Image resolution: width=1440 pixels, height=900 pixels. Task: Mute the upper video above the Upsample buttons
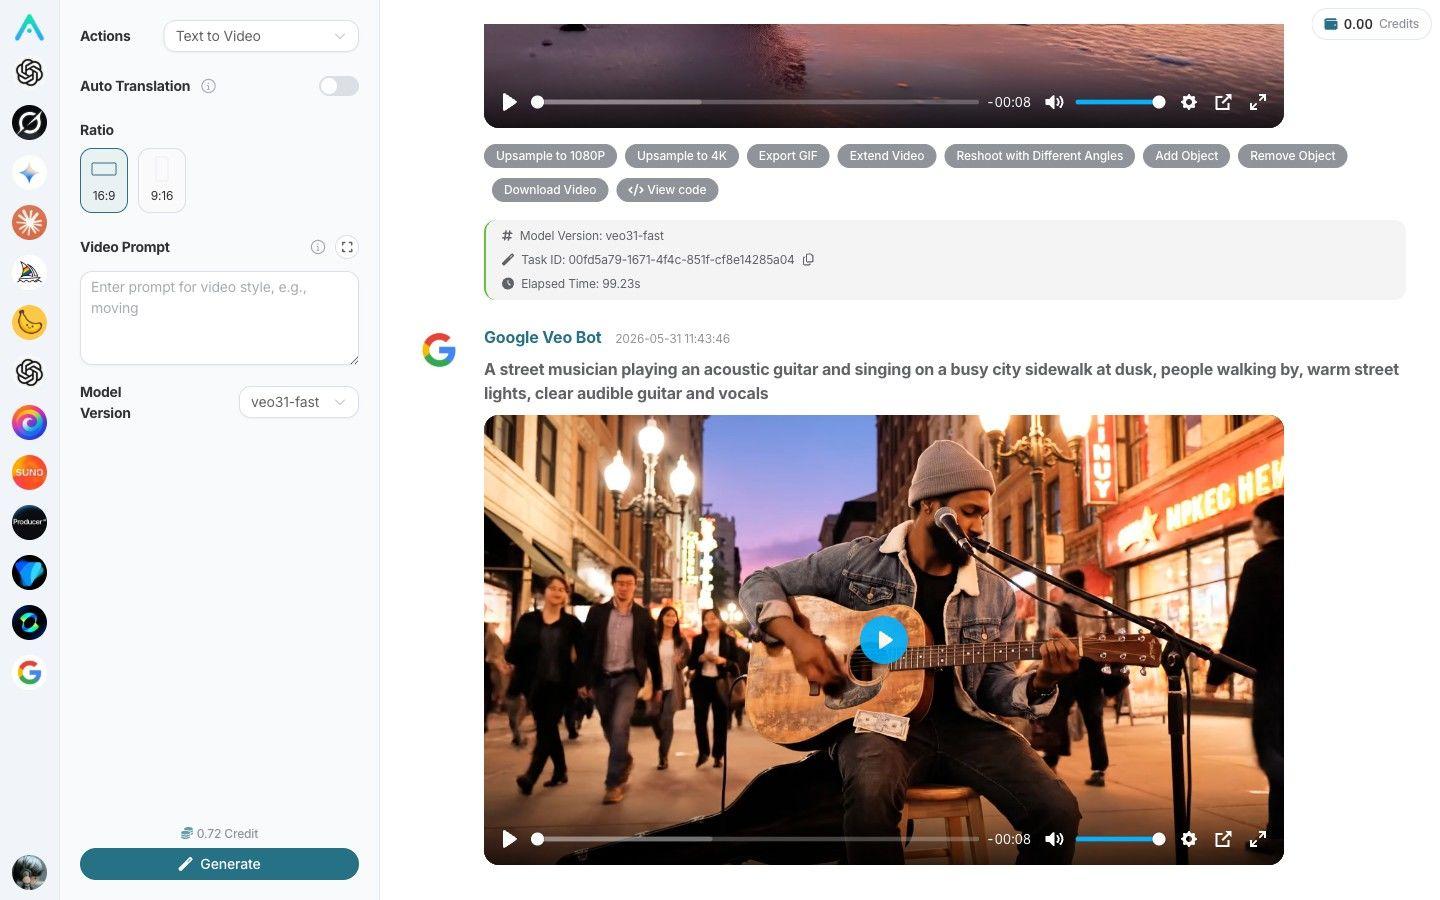tap(1054, 102)
